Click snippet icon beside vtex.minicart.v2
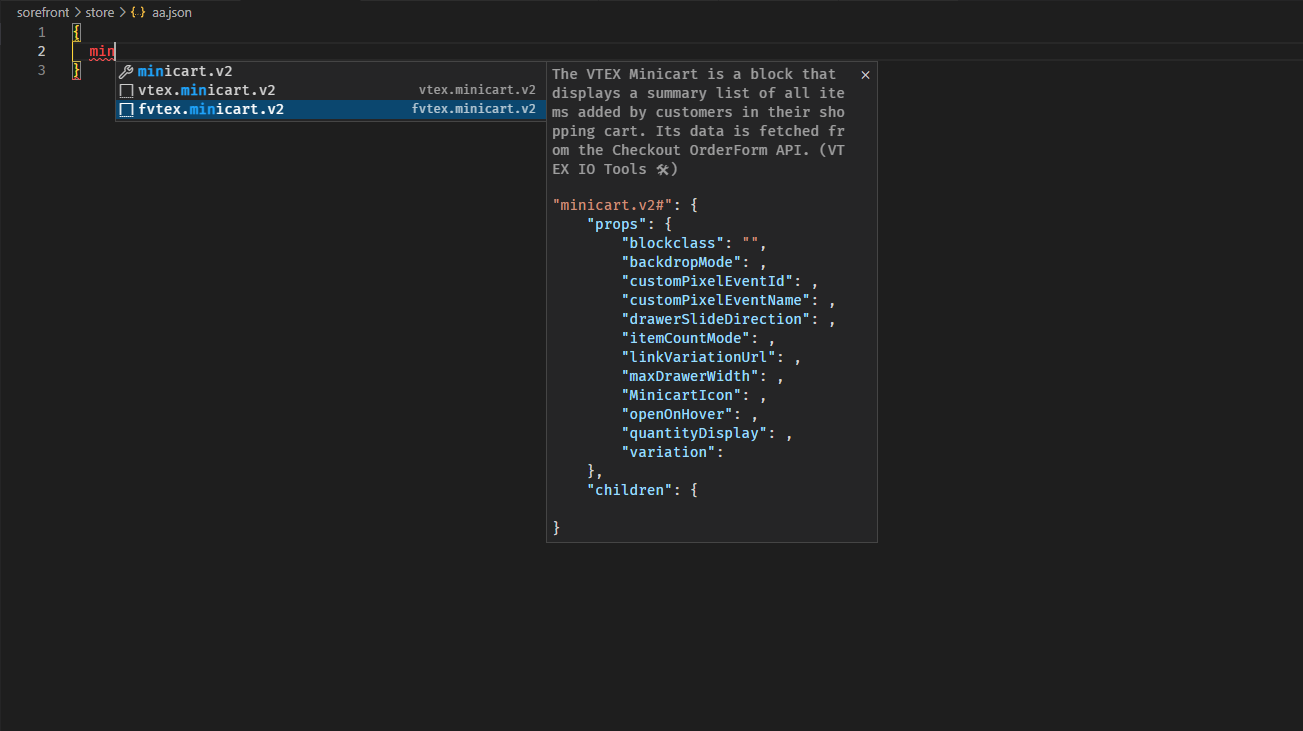Image resolution: width=1303 pixels, height=731 pixels. (126, 90)
